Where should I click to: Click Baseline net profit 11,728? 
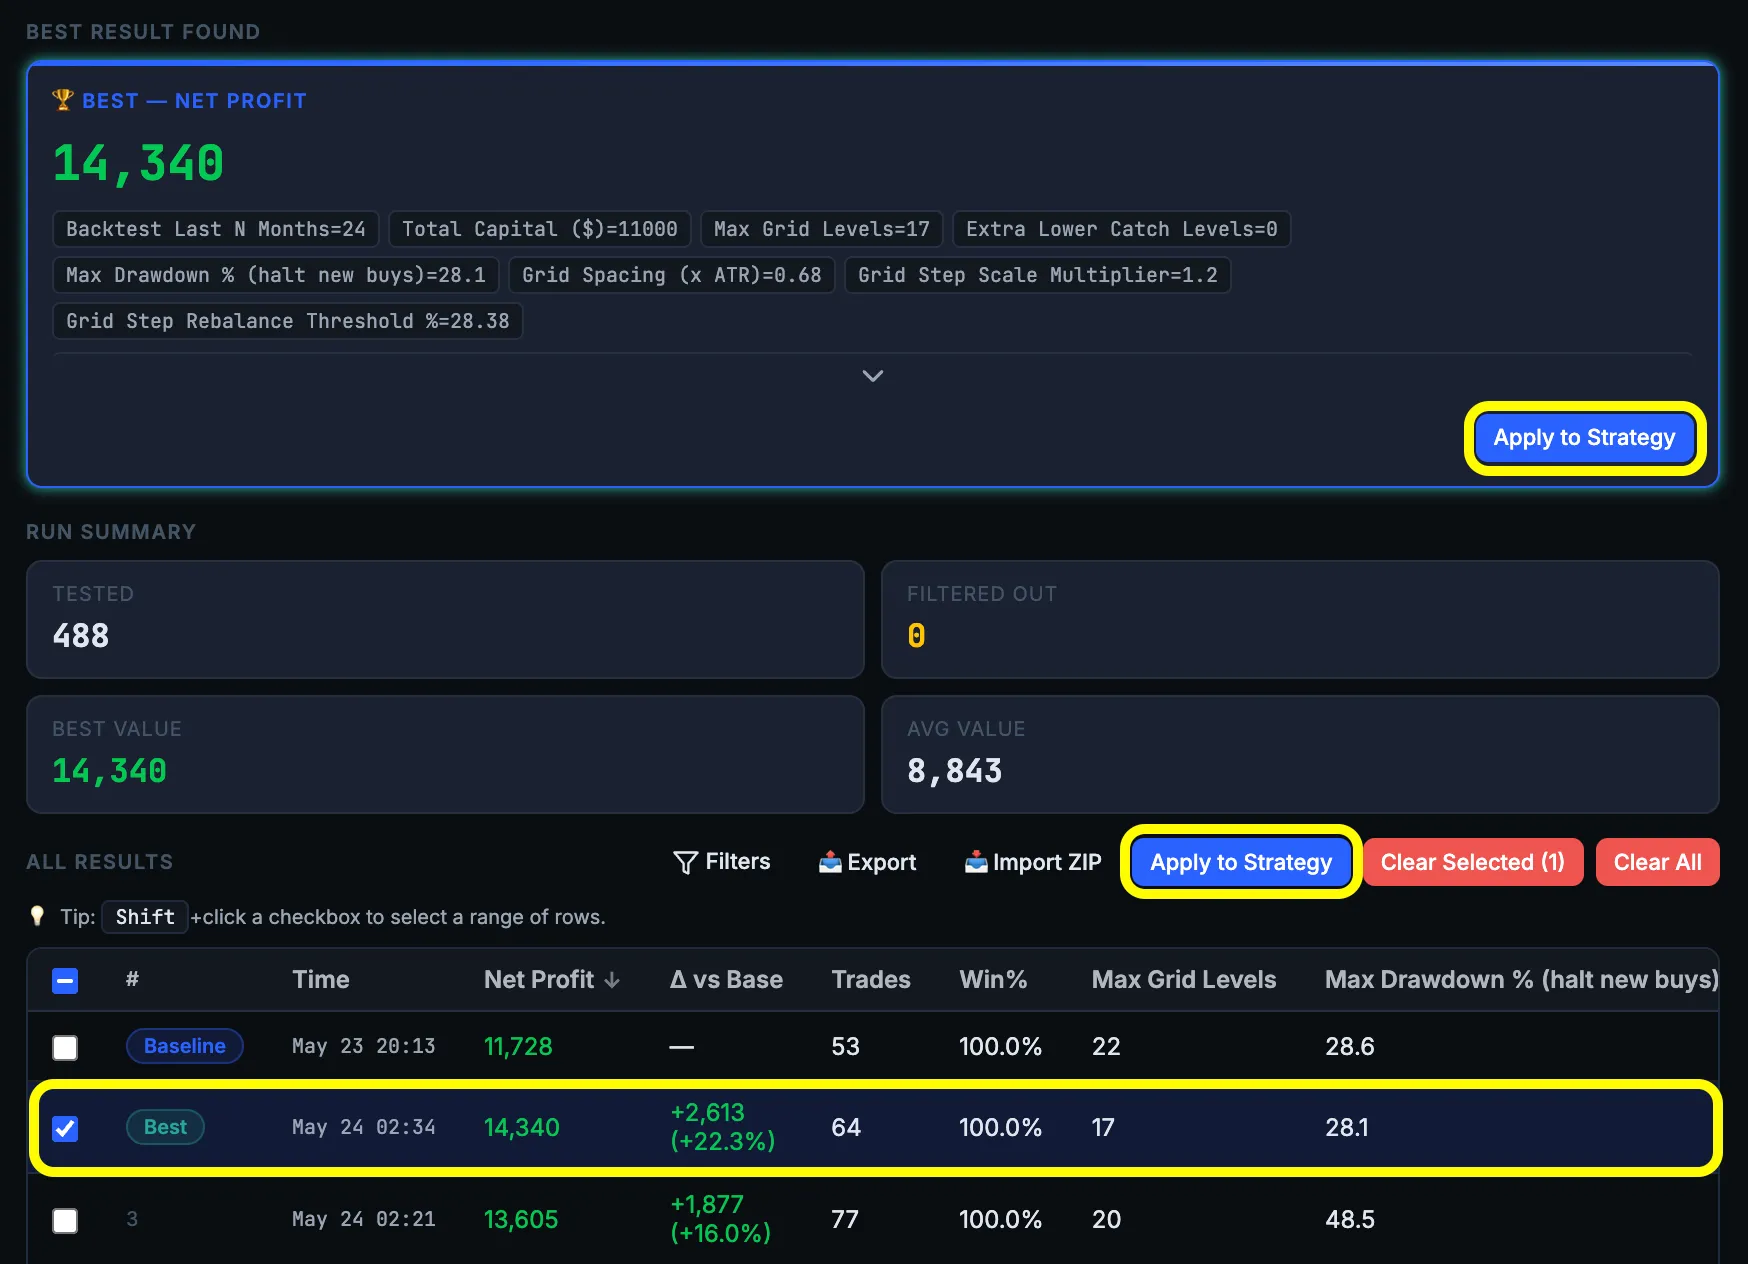[x=518, y=1046]
